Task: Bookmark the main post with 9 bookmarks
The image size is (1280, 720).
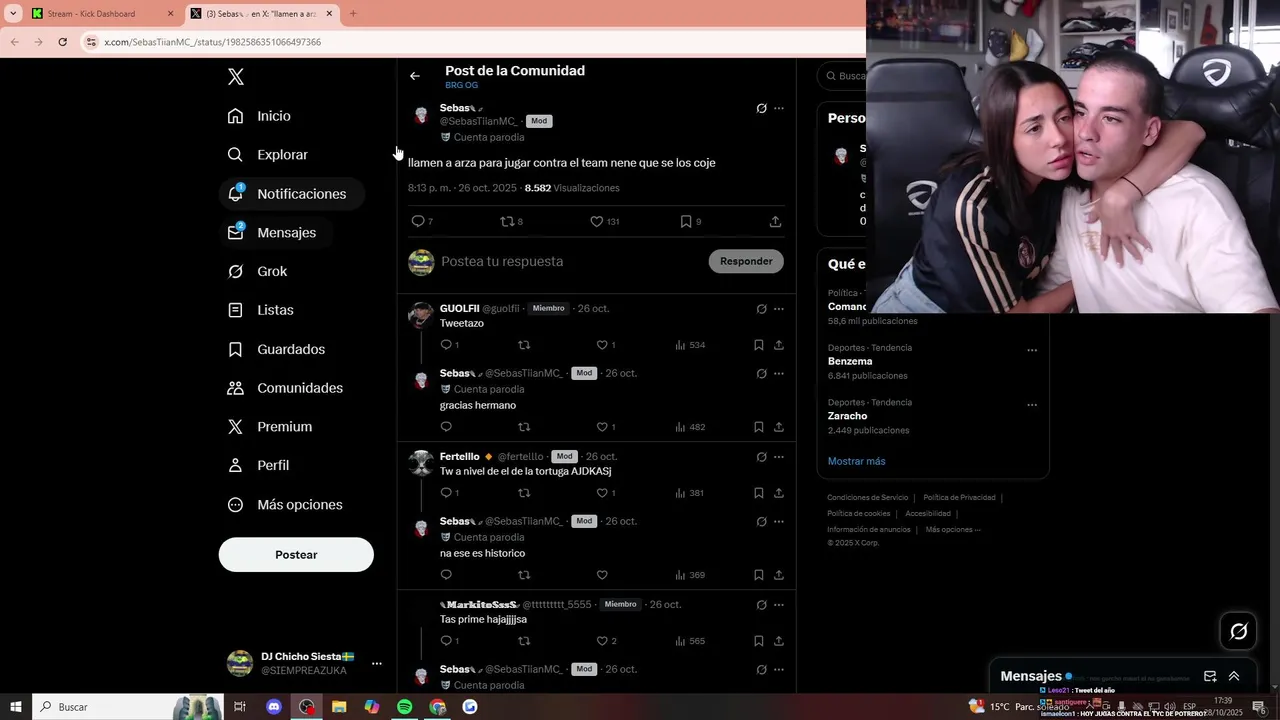Action: pos(686,221)
